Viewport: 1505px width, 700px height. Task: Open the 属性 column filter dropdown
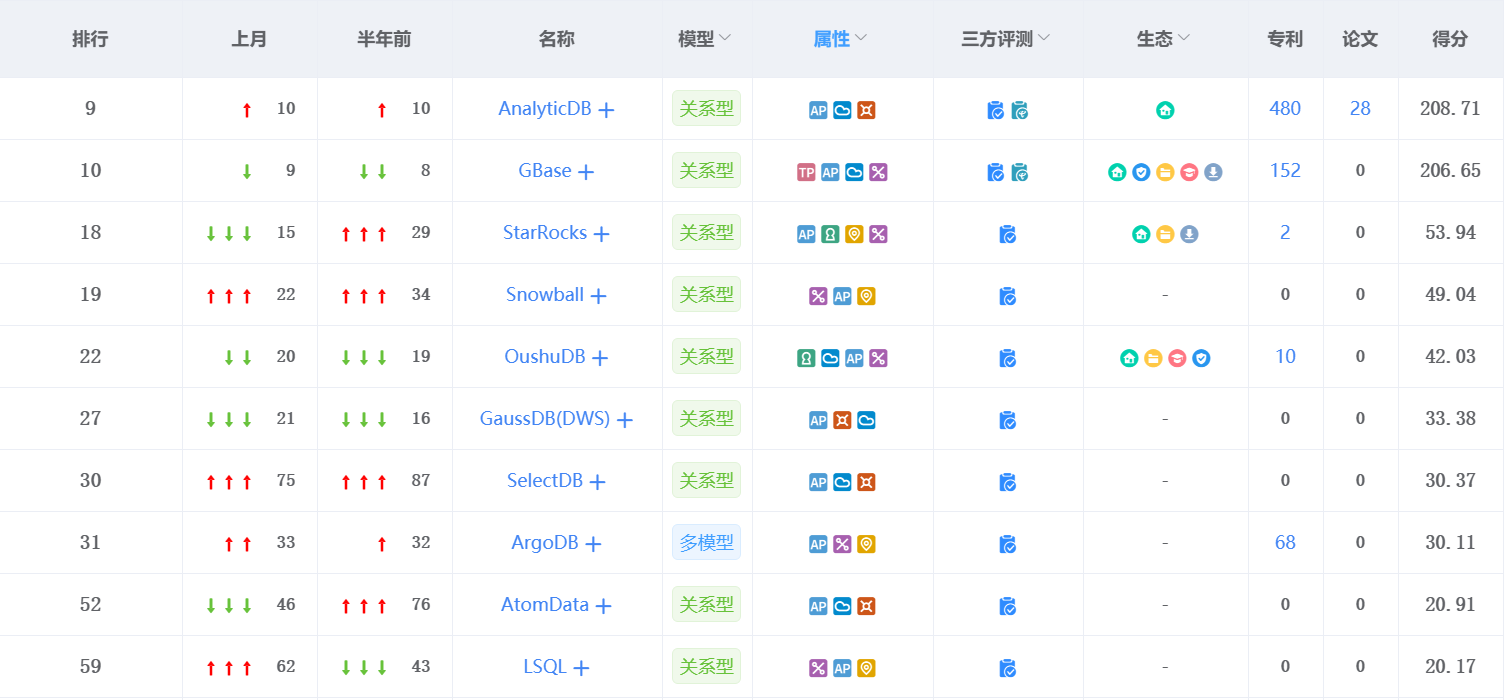[861, 38]
